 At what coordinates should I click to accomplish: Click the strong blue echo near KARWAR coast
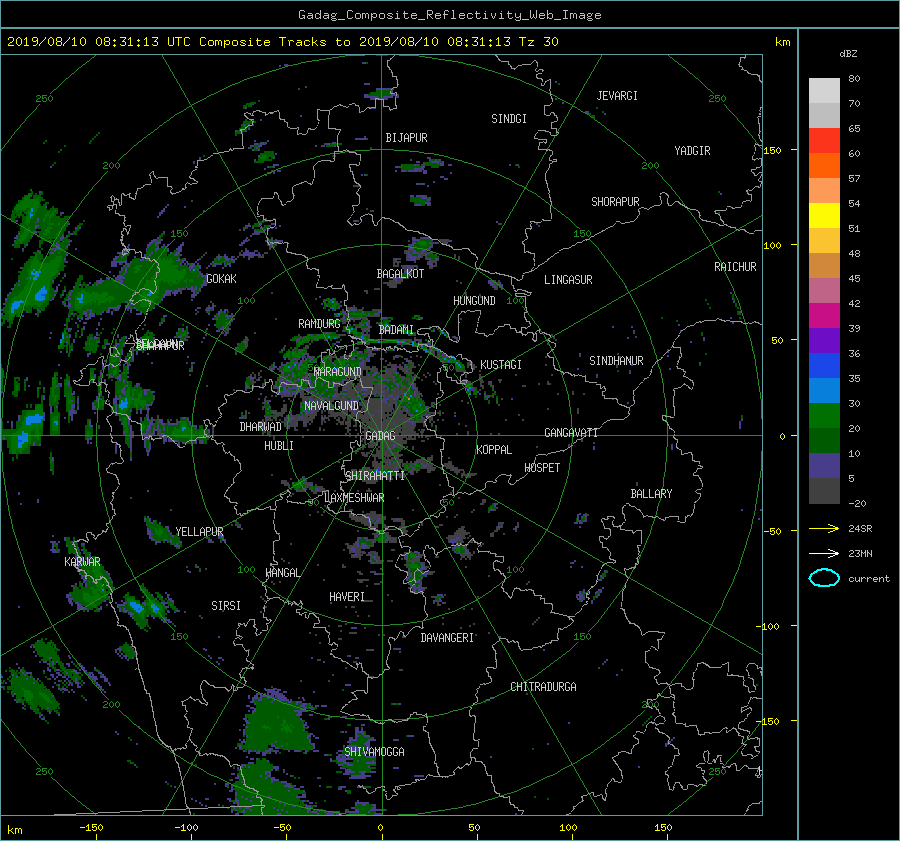point(137,606)
